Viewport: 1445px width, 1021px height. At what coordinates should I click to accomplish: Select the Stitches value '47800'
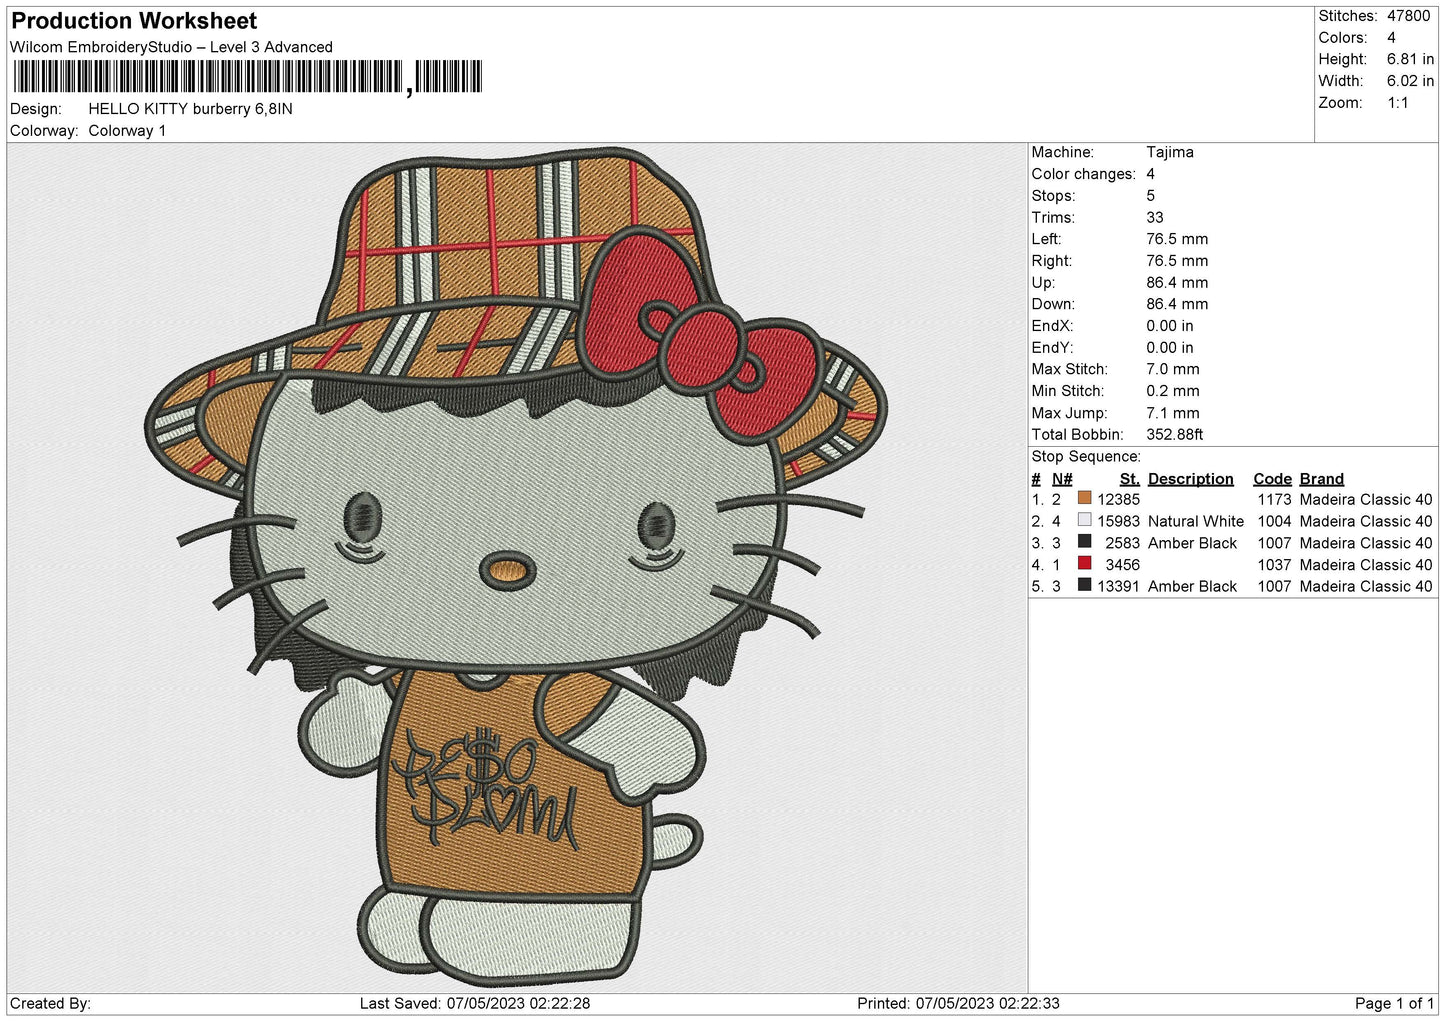[x=1408, y=16]
